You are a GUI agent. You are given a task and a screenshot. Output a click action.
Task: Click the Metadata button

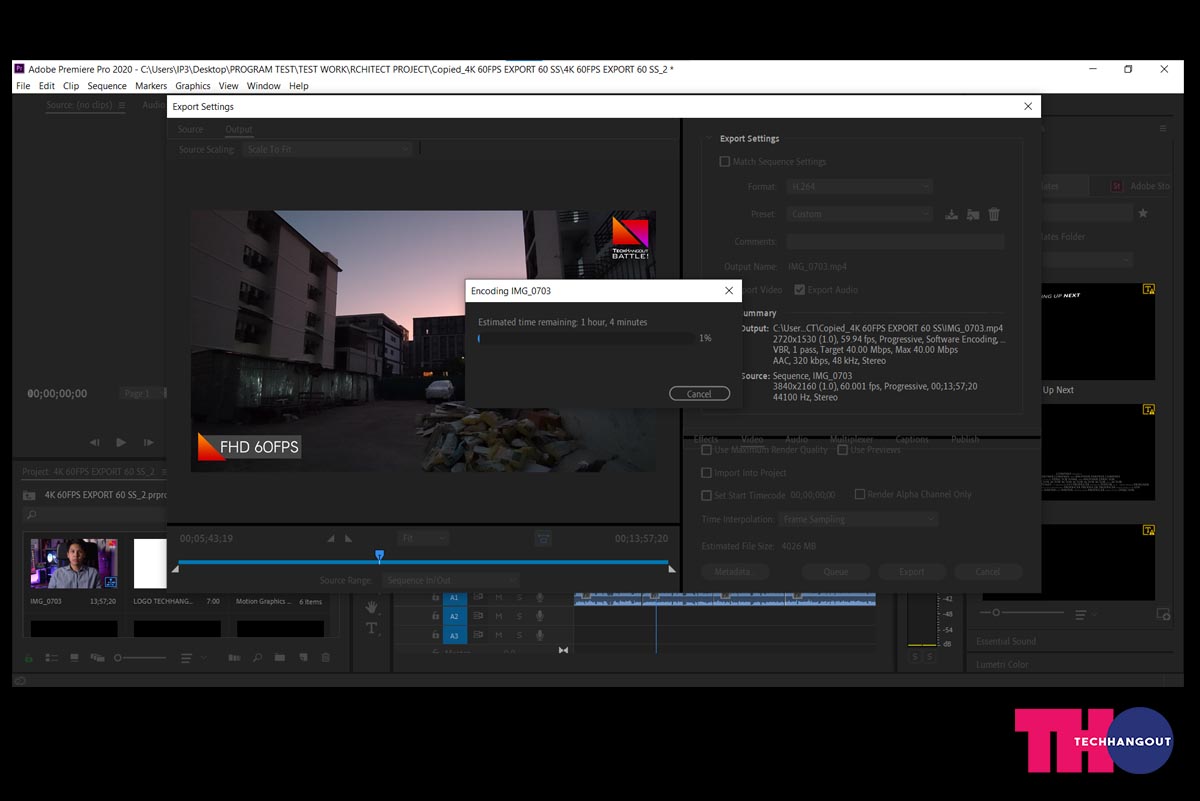click(x=735, y=572)
